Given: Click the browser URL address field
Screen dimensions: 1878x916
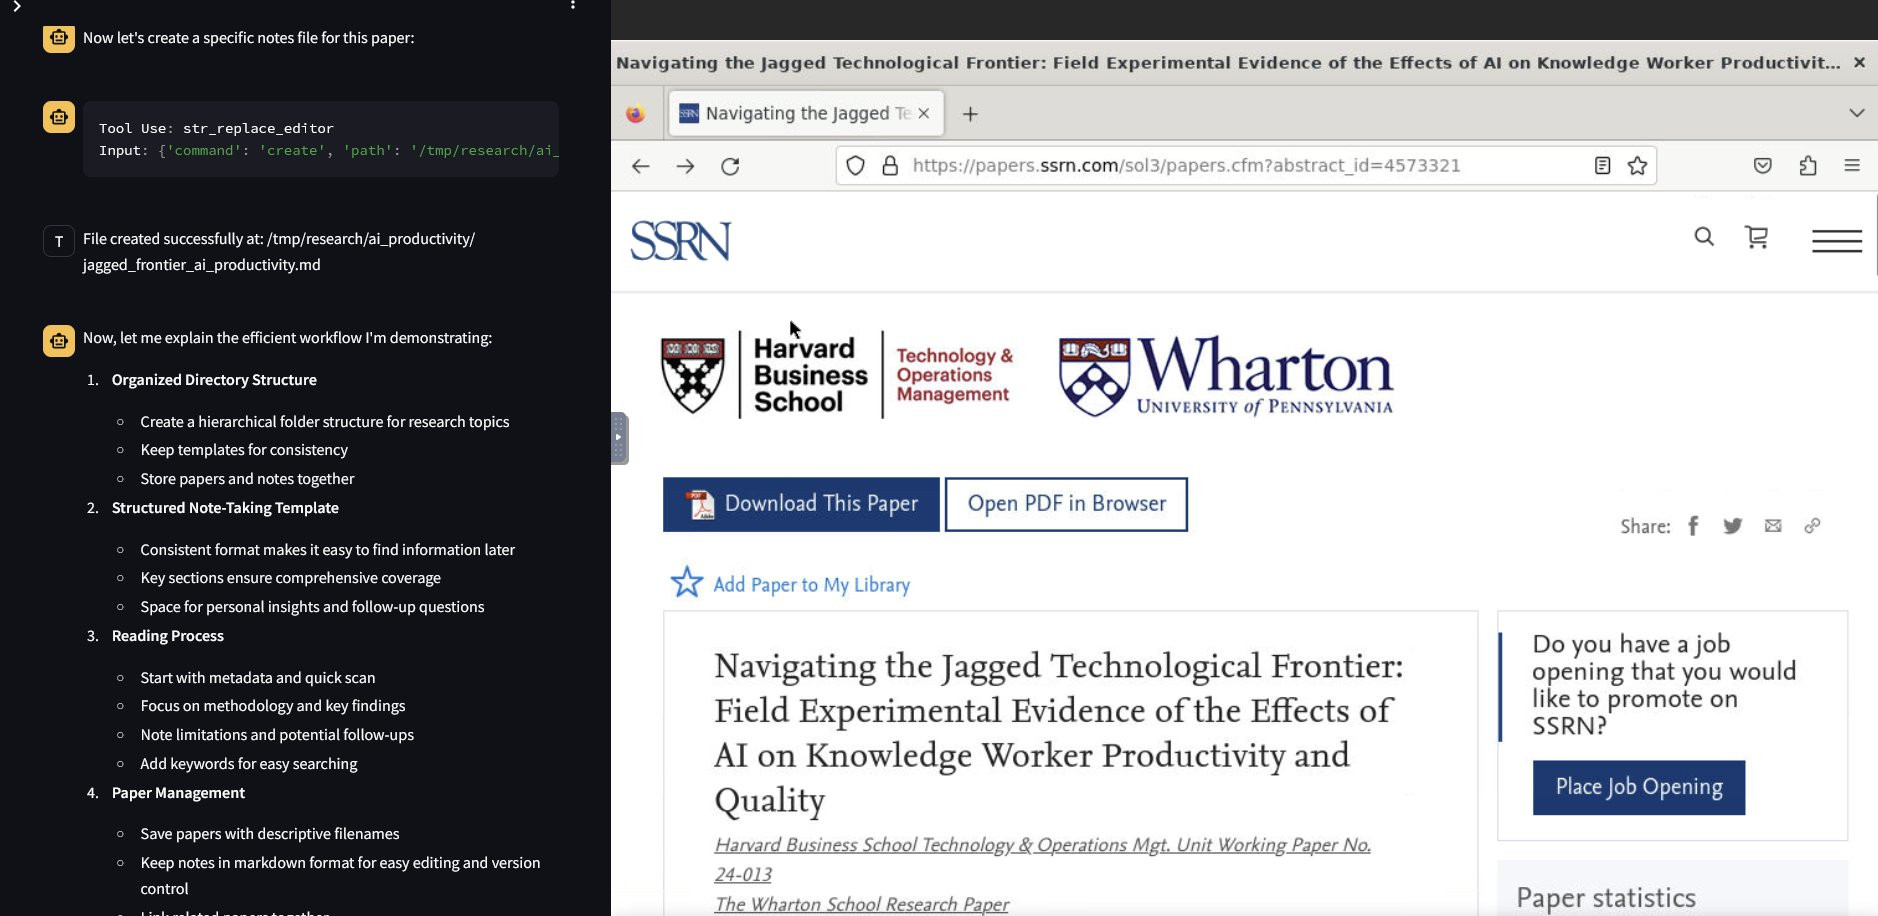Looking at the screenshot, I should (x=1245, y=166).
